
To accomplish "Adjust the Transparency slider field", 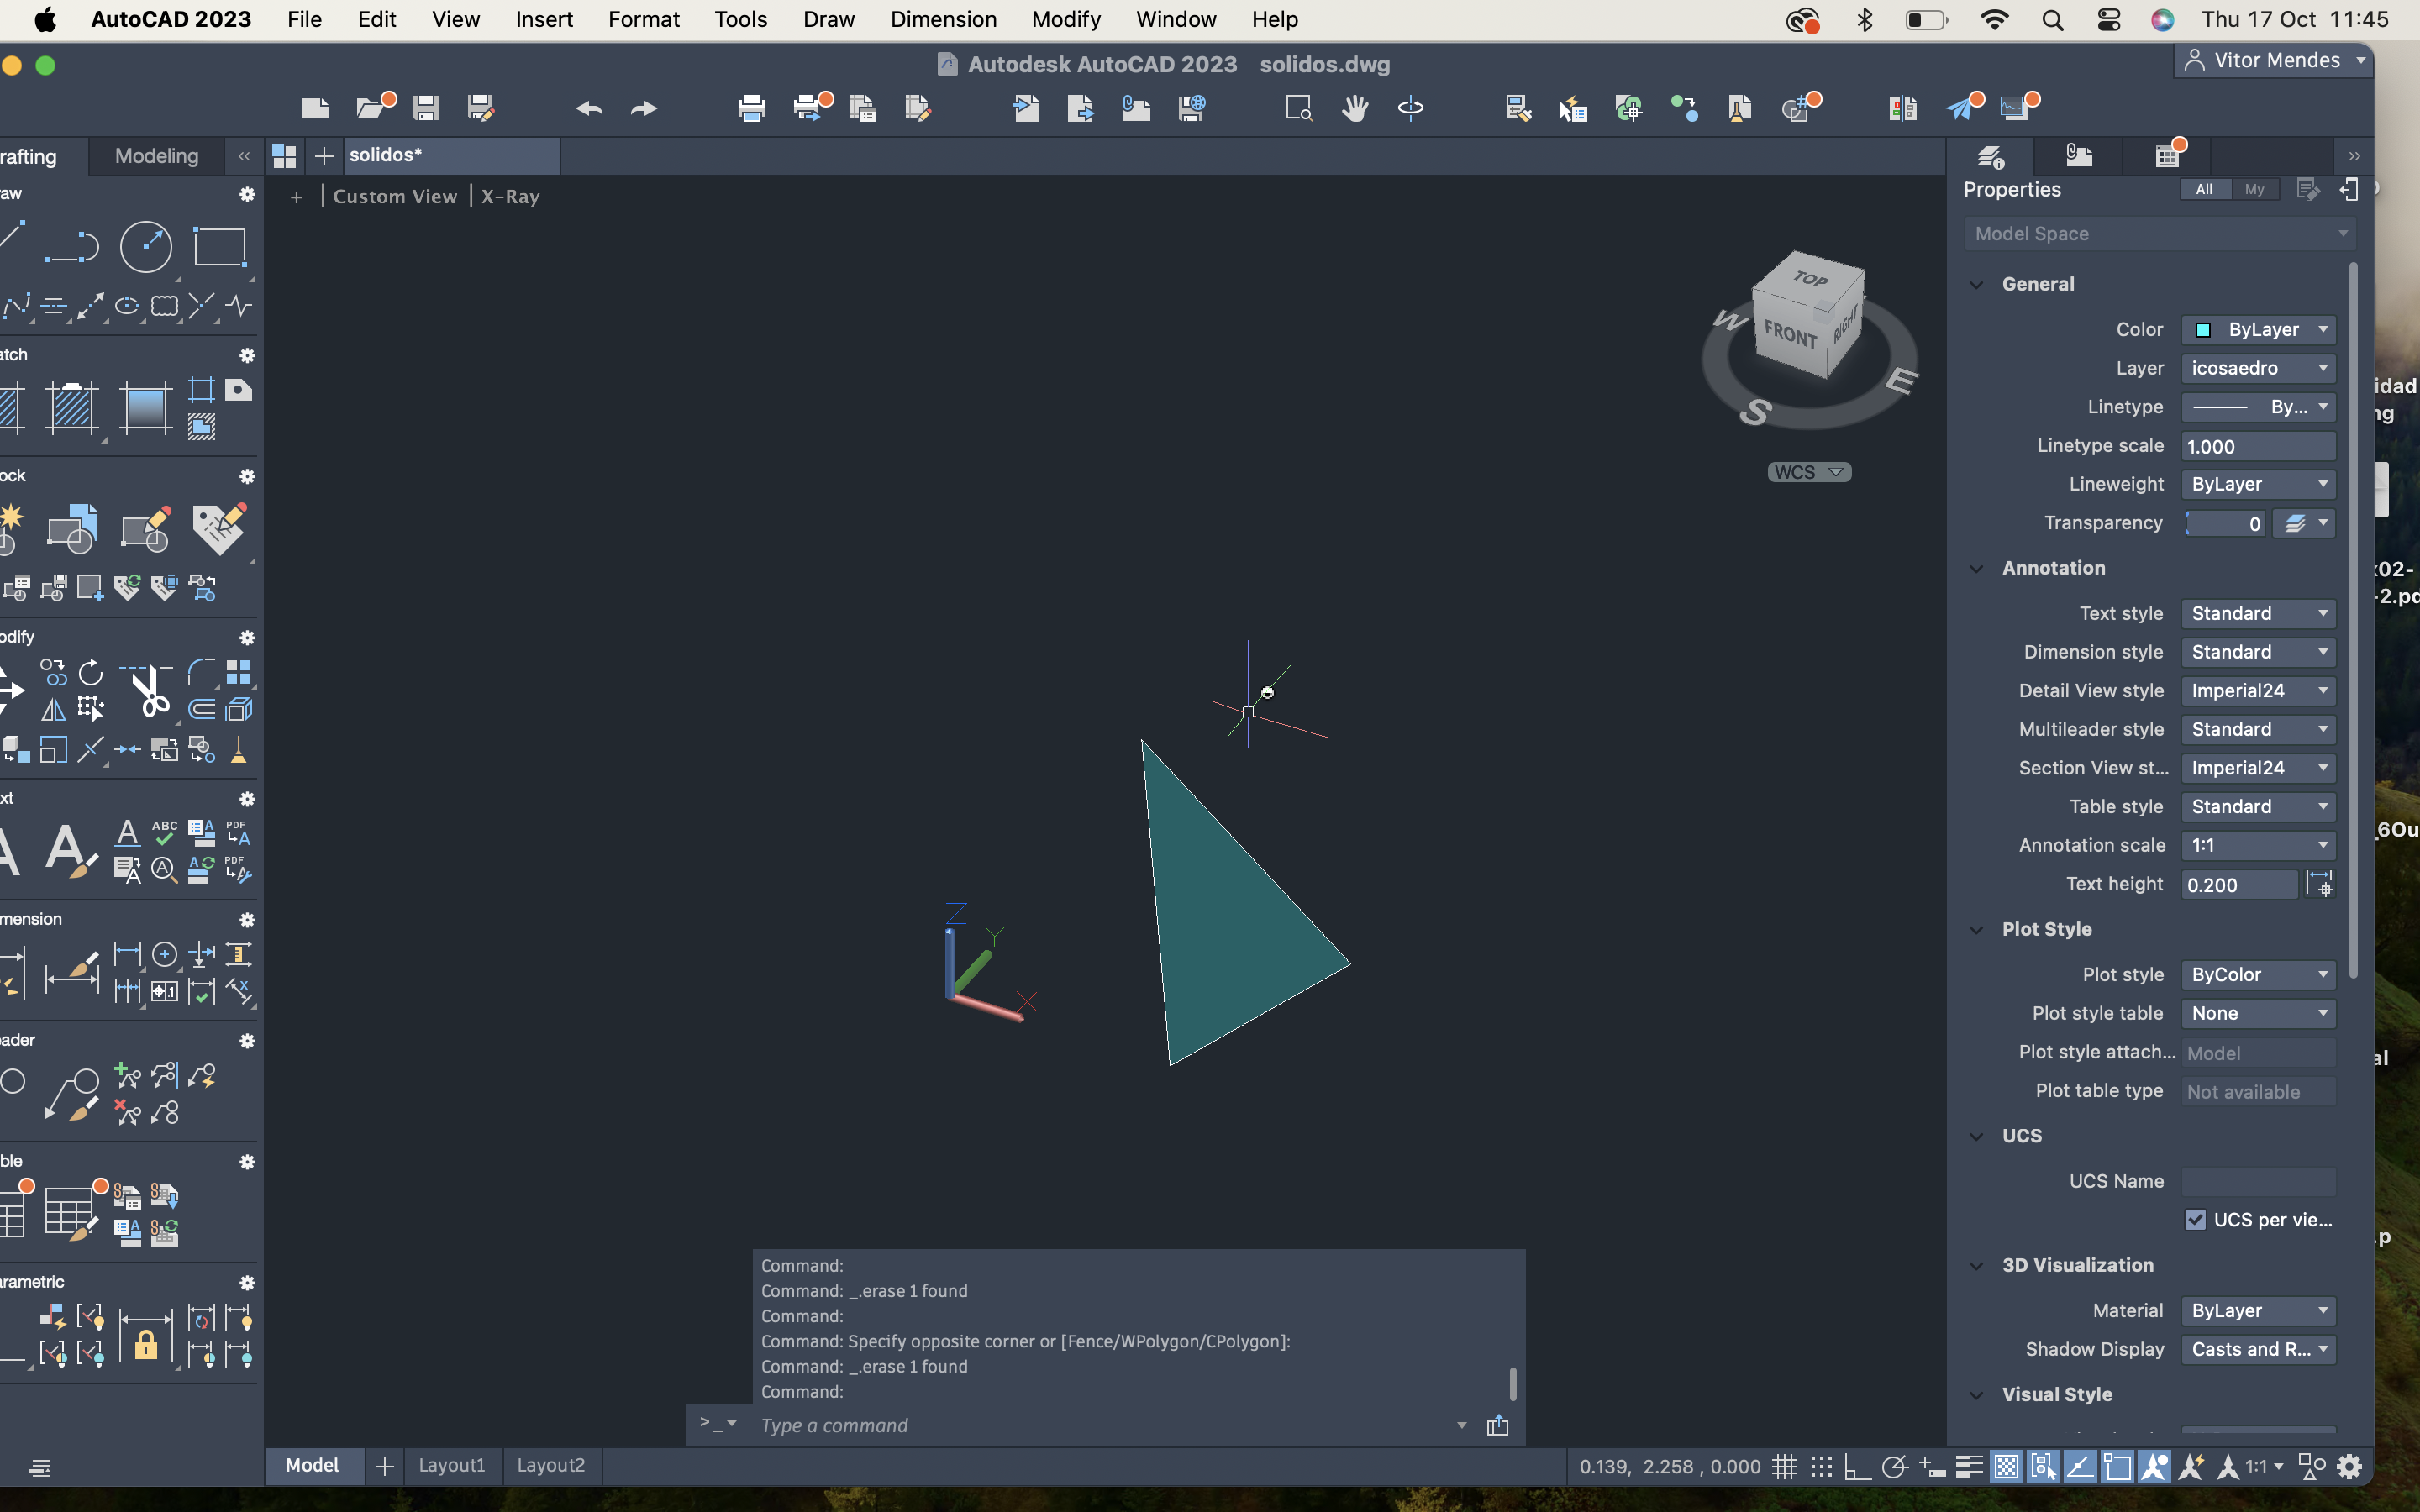I will 2224,523.
